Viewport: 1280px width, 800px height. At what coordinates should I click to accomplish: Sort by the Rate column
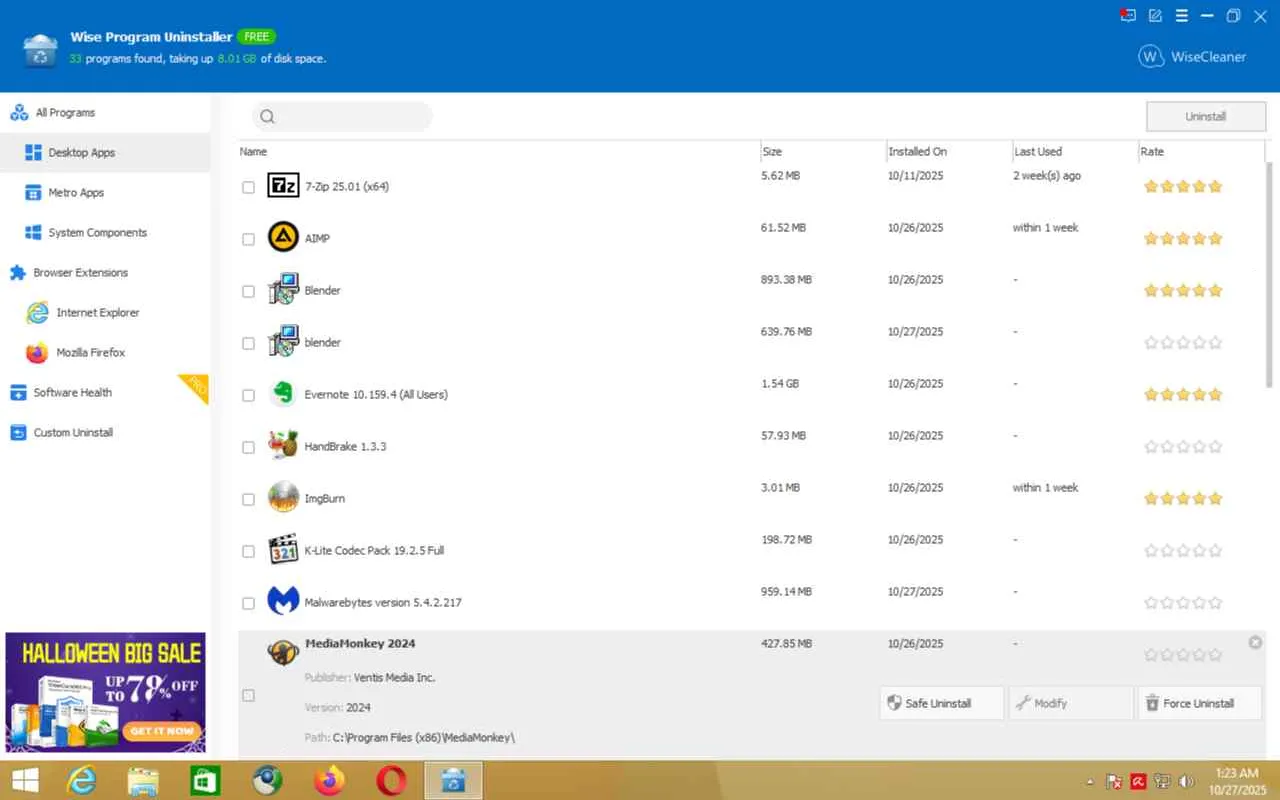[x=1201, y=152]
